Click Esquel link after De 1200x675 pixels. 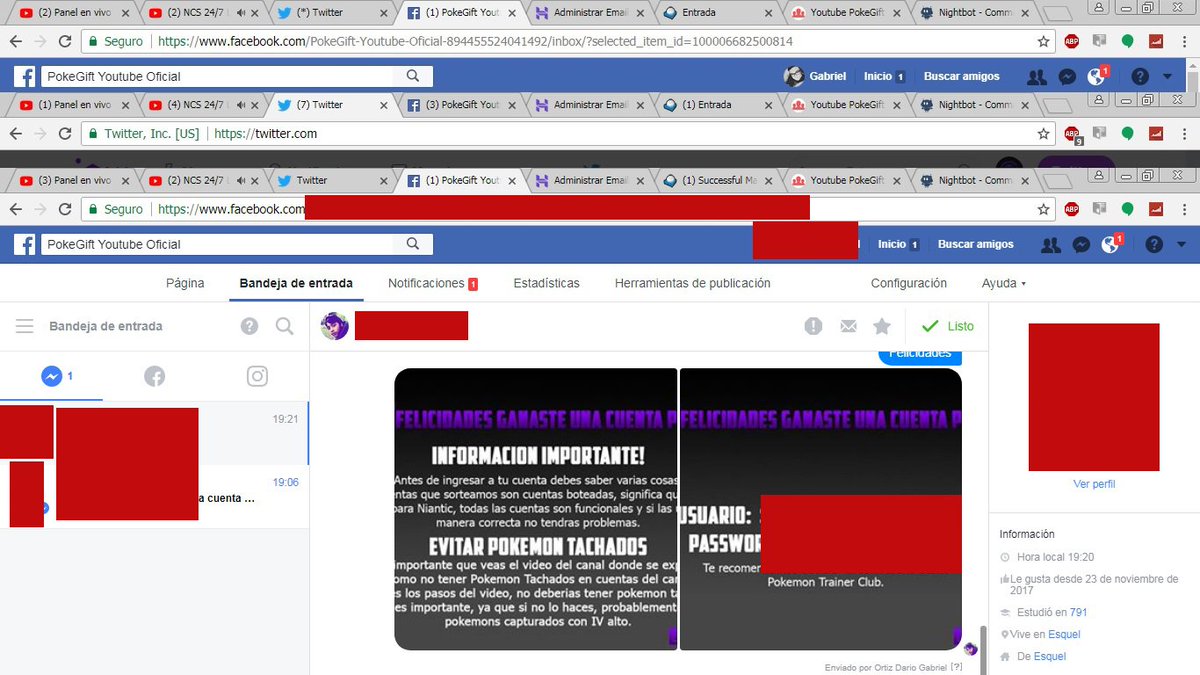tap(1050, 656)
